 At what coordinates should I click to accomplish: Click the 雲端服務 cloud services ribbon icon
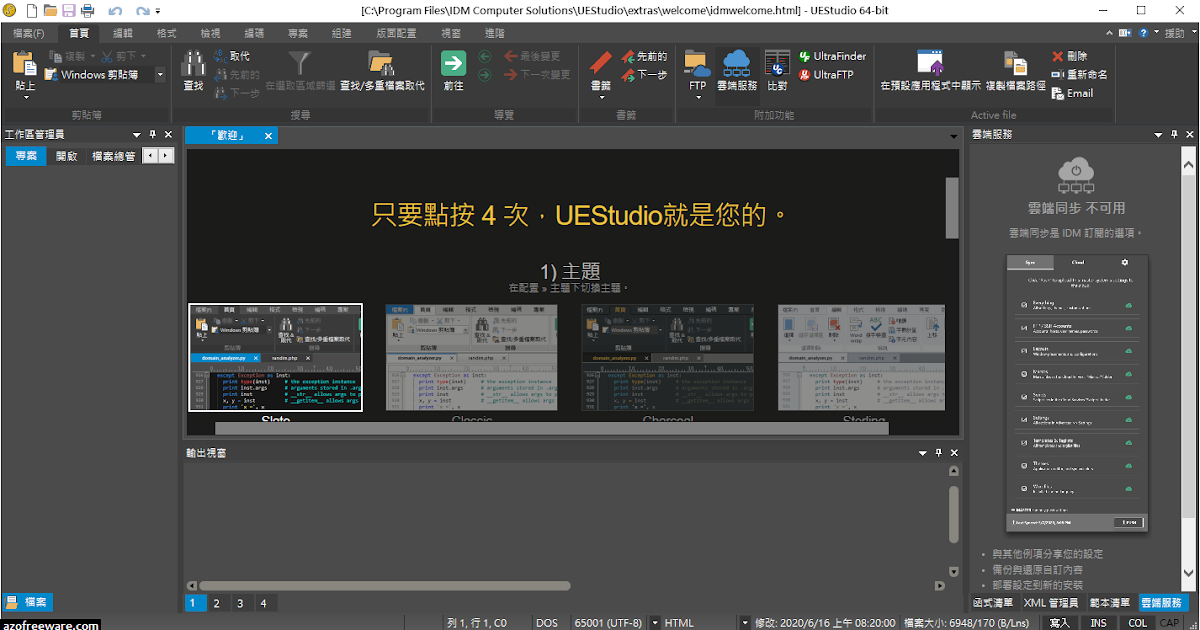(x=736, y=62)
